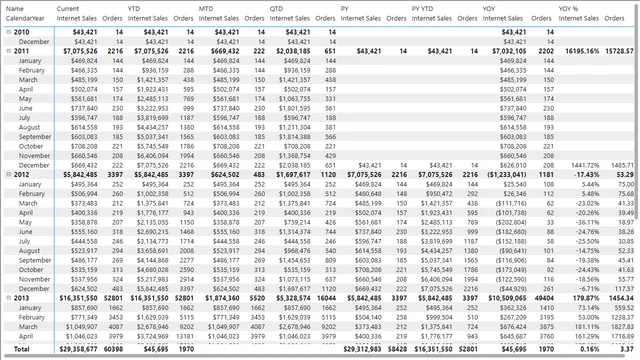Click the ($173,049) YOY cell
This screenshot has width=640, height=360.
tap(511, 269)
